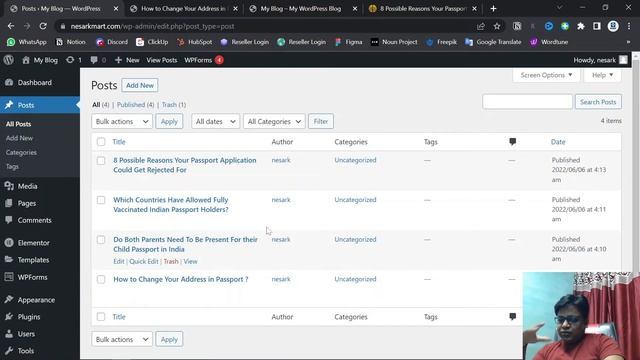Move Do Both Parents post to Trash
This screenshot has height=360, width=640.
tap(171, 261)
